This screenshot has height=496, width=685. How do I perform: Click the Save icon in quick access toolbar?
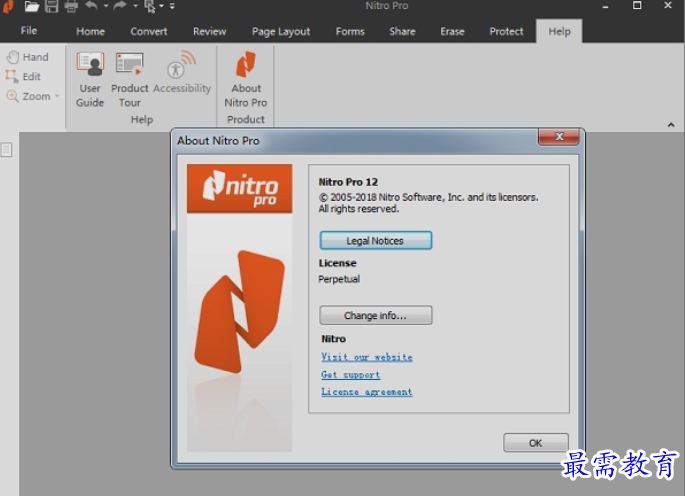[52, 6]
